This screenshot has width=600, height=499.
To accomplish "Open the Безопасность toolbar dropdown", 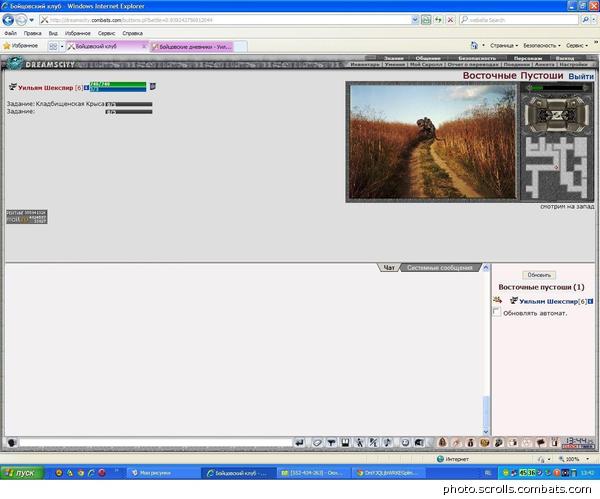I will point(542,46).
